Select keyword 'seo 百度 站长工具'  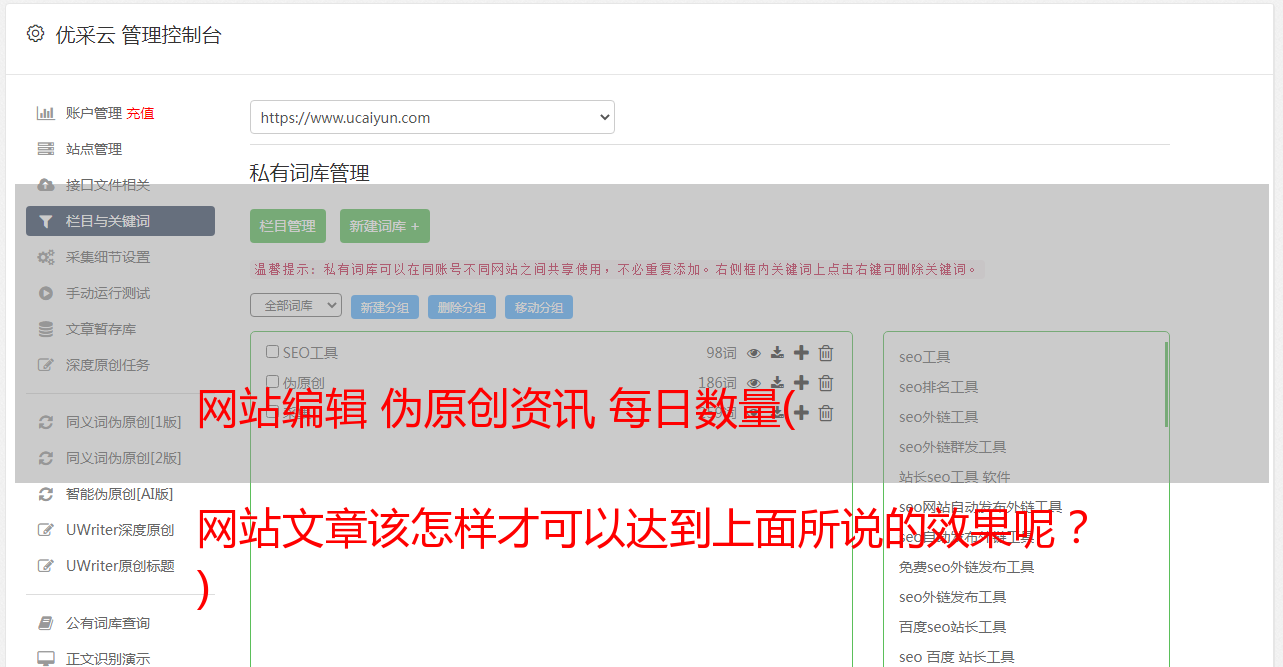tap(956, 657)
